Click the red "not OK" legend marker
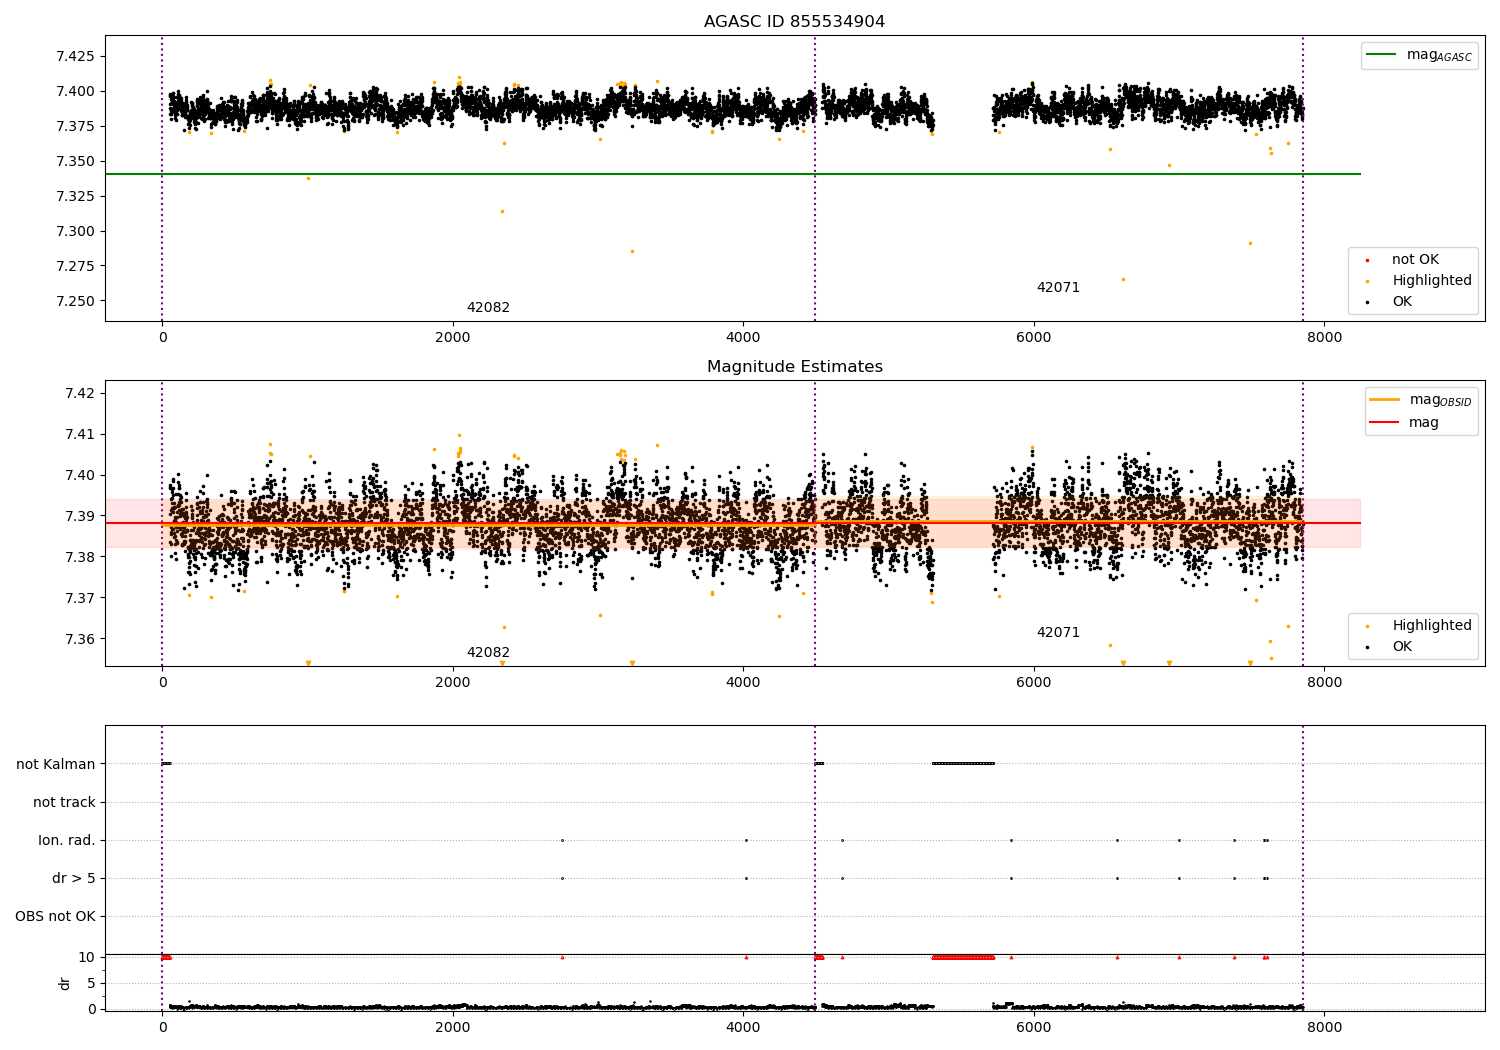Viewport: 1500px width, 1050px height. point(1367,260)
